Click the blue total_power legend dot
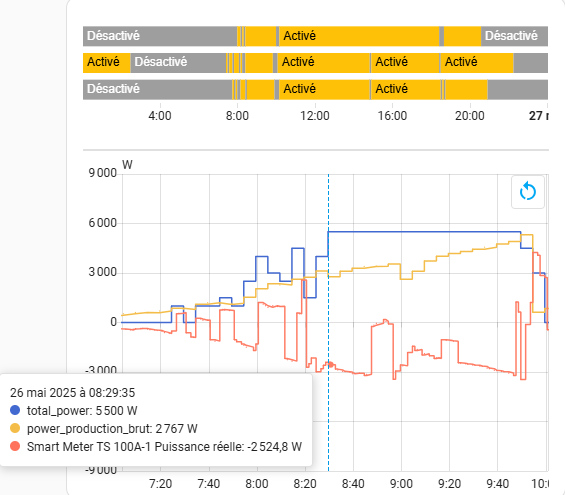Image resolution: width=565 pixels, height=495 pixels. [15, 410]
